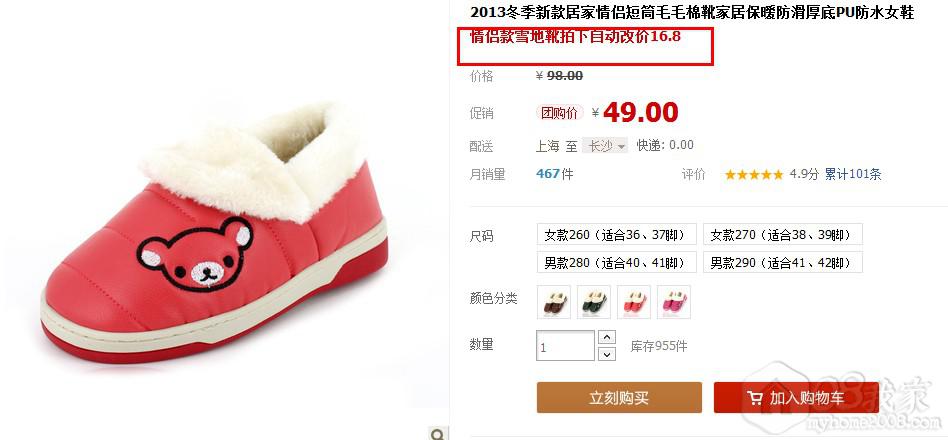Select the red shoe color swatch
This screenshot has height=440, width=948.
click(x=634, y=302)
